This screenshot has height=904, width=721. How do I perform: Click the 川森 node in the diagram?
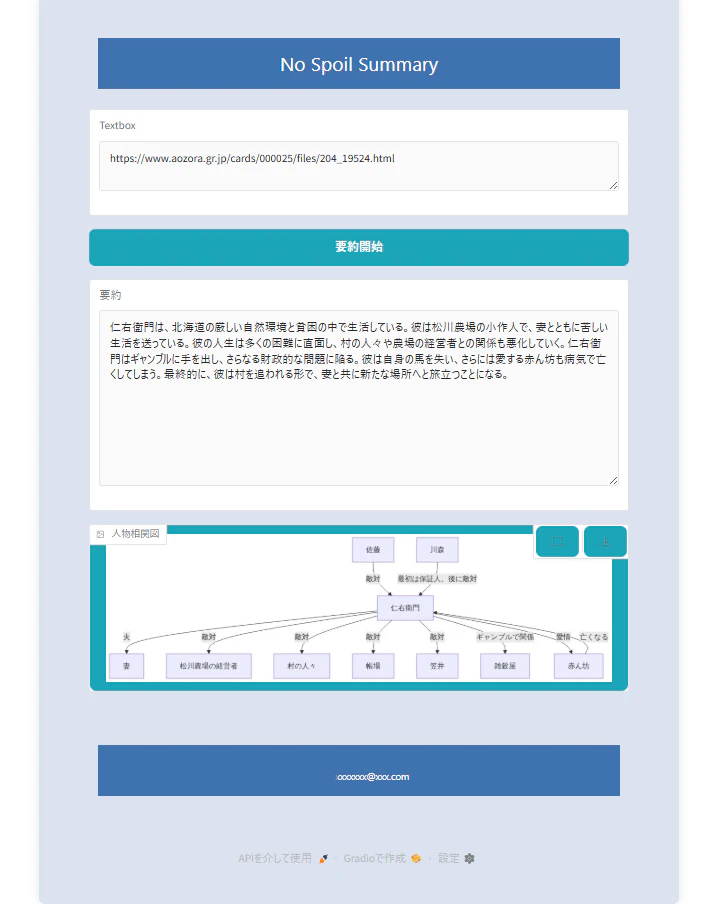point(437,550)
